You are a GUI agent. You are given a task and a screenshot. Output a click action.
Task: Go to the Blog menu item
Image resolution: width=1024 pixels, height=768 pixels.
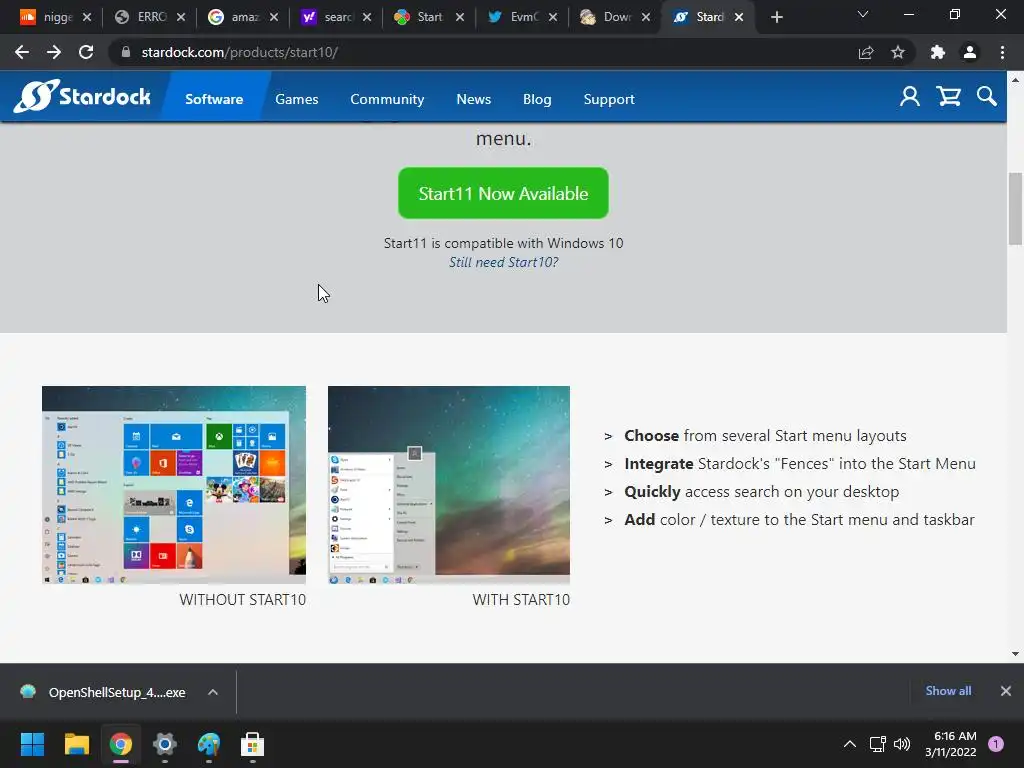pyautogui.click(x=537, y=99)
